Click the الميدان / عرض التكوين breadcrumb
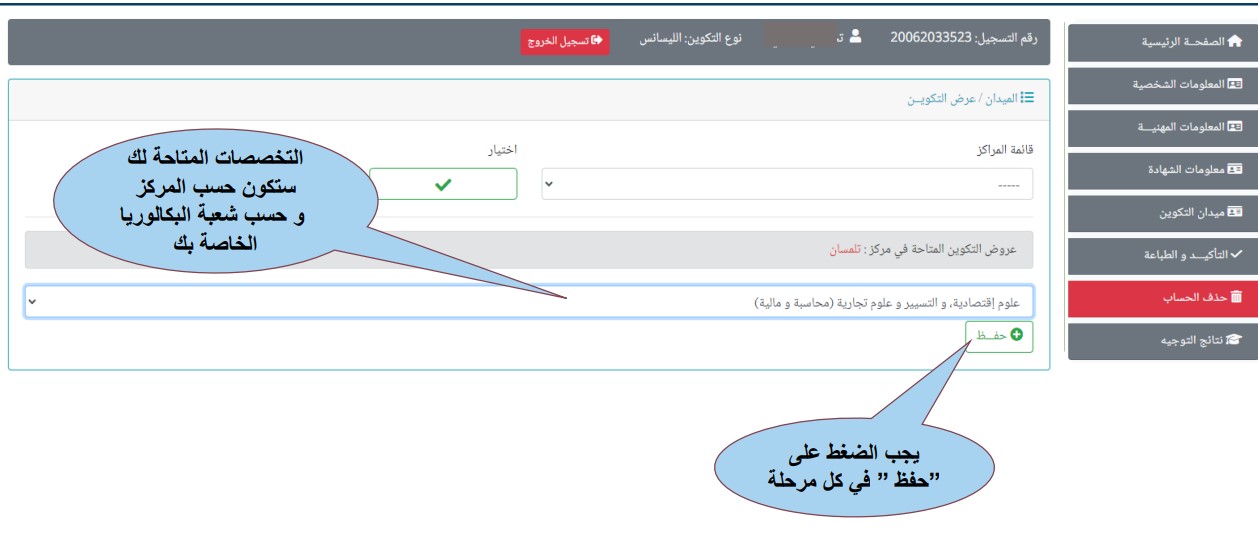 (961, 99)
